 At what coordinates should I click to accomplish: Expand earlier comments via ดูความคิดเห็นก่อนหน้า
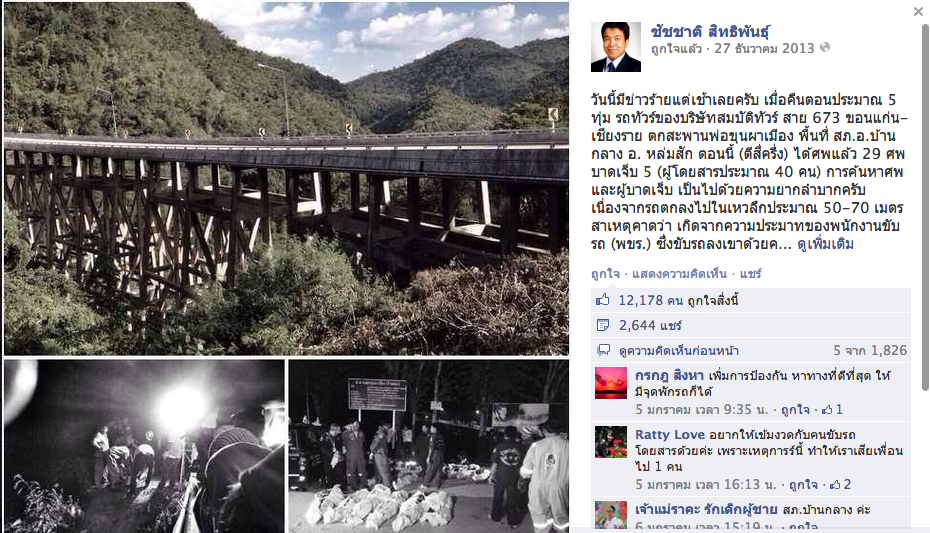pos(679,350)
